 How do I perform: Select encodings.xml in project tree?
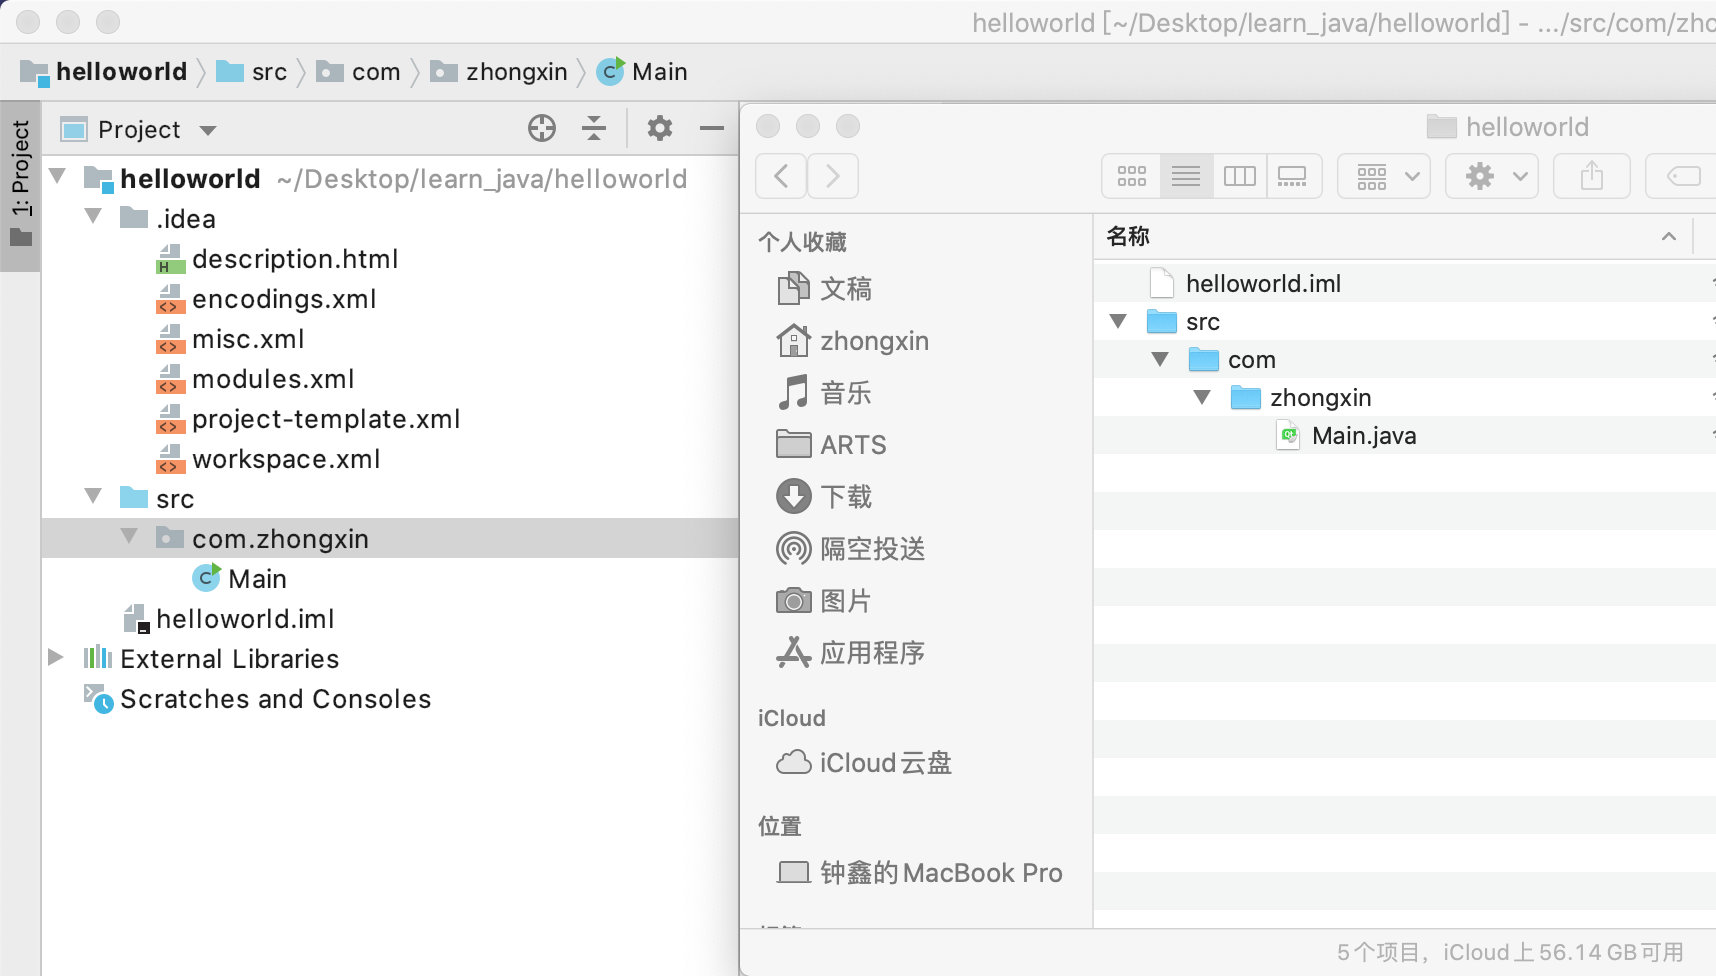[x=284, y=299]
